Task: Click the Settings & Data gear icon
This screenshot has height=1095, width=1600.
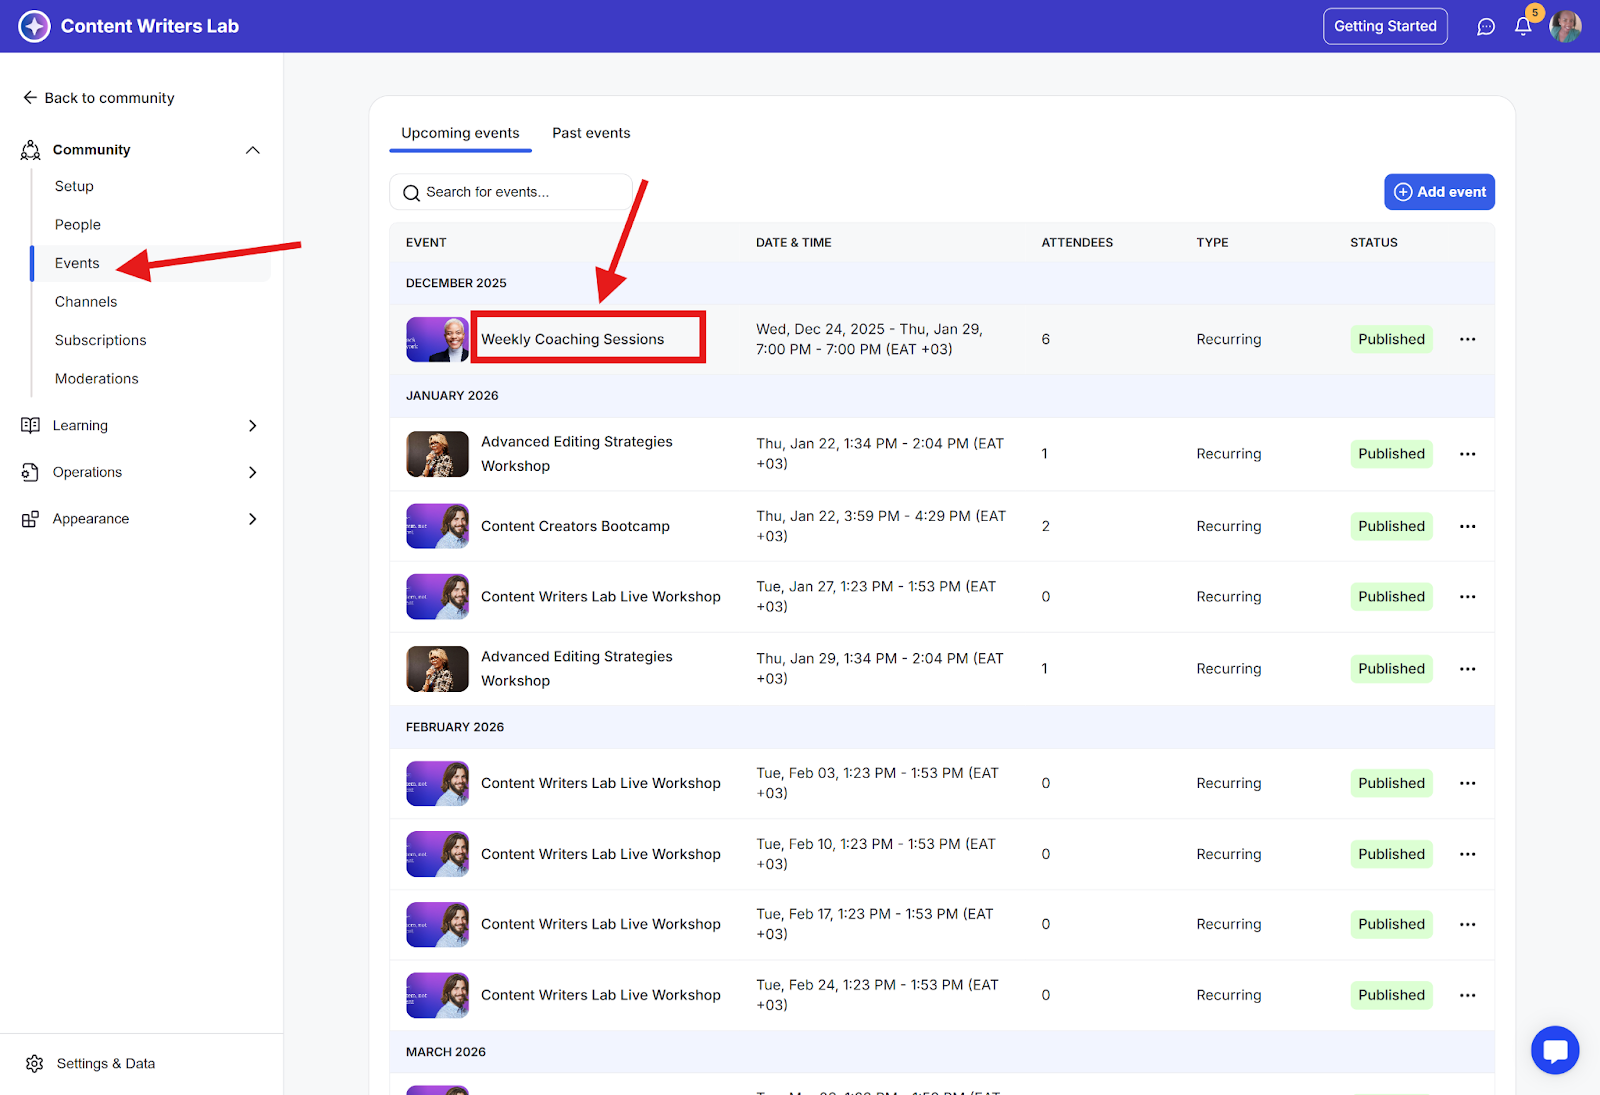Action: click(35, 1063)
